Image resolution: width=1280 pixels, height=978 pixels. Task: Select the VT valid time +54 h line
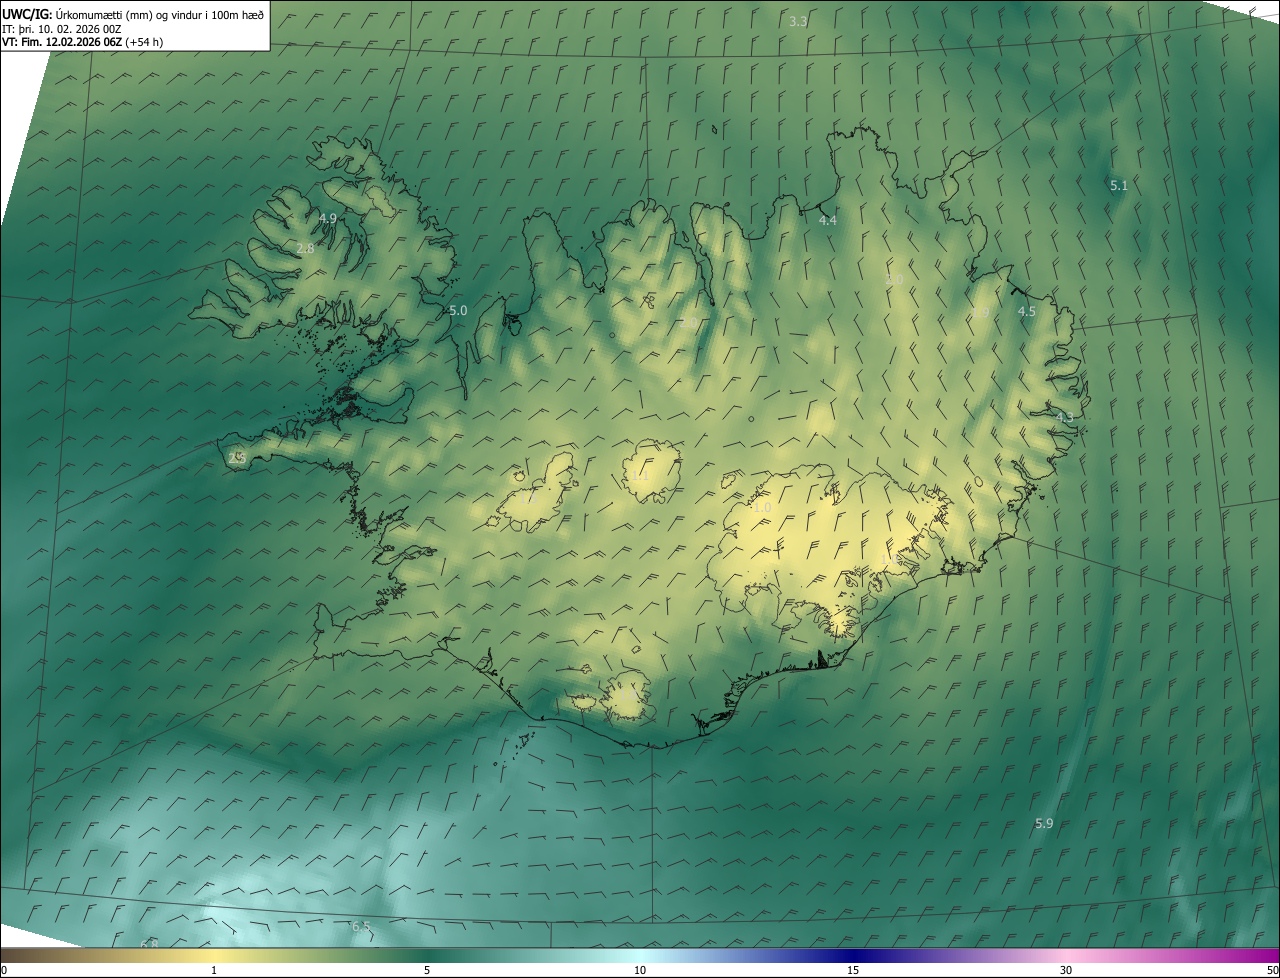(x=82, y=42)
